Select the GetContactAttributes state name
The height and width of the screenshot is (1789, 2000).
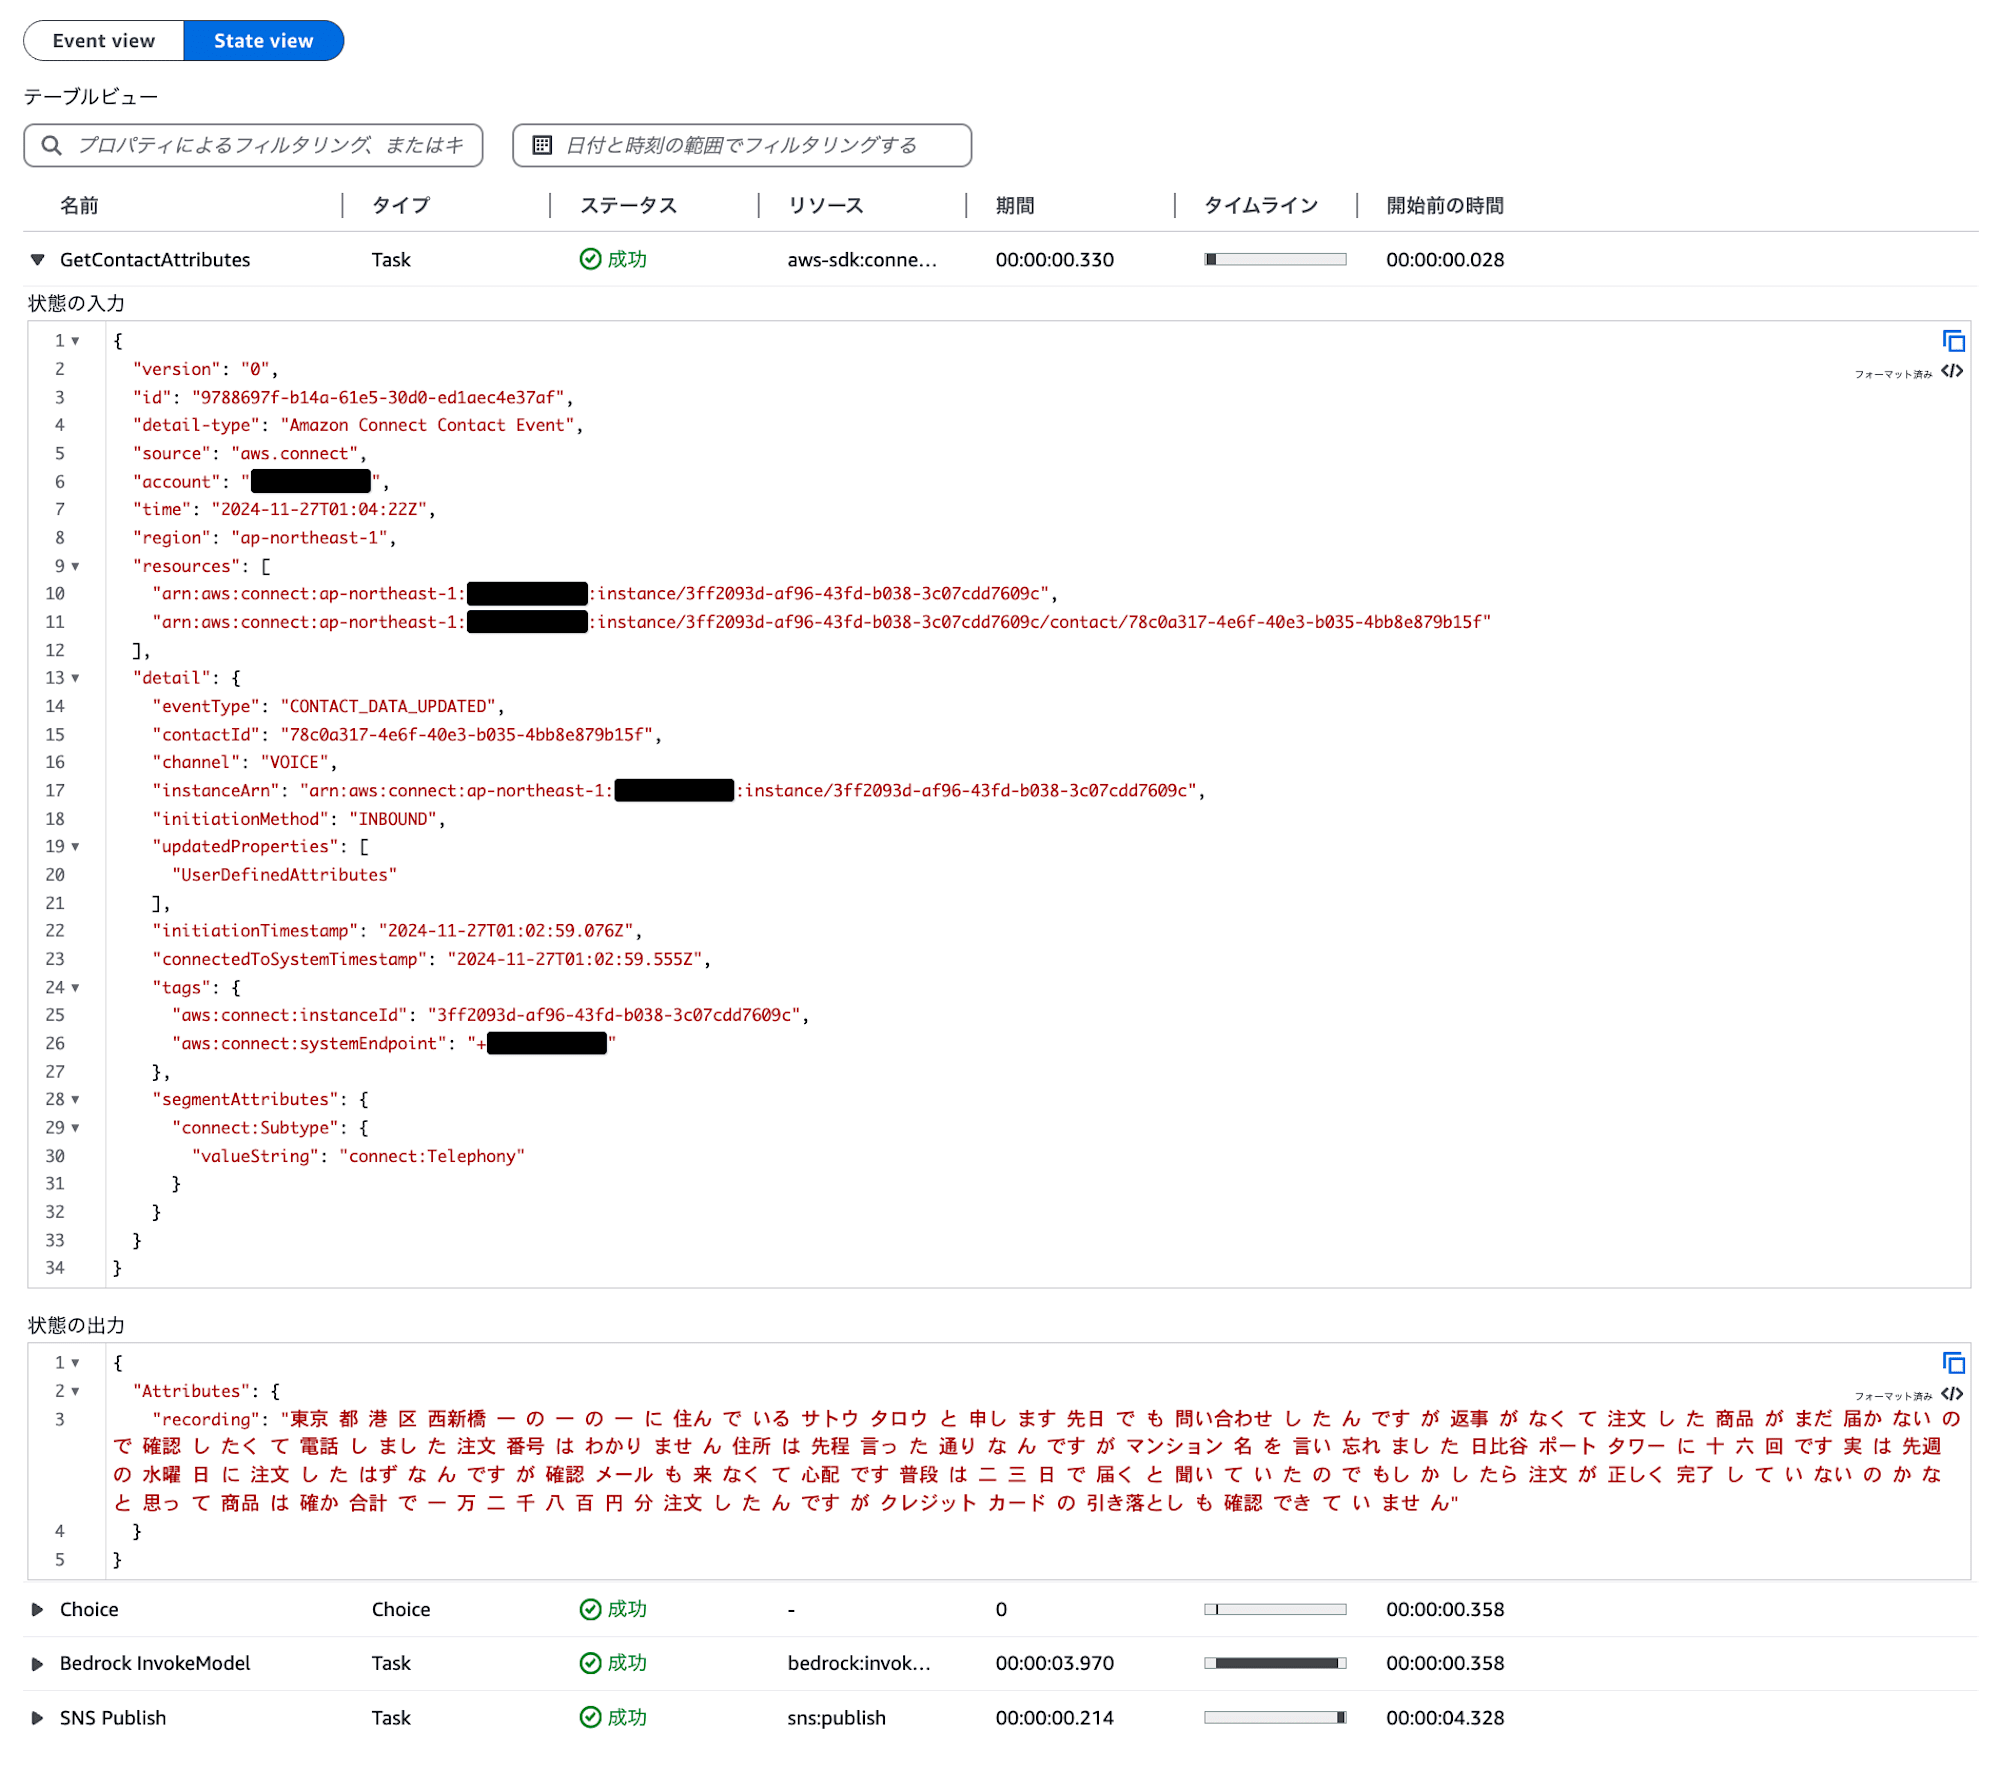155,260
